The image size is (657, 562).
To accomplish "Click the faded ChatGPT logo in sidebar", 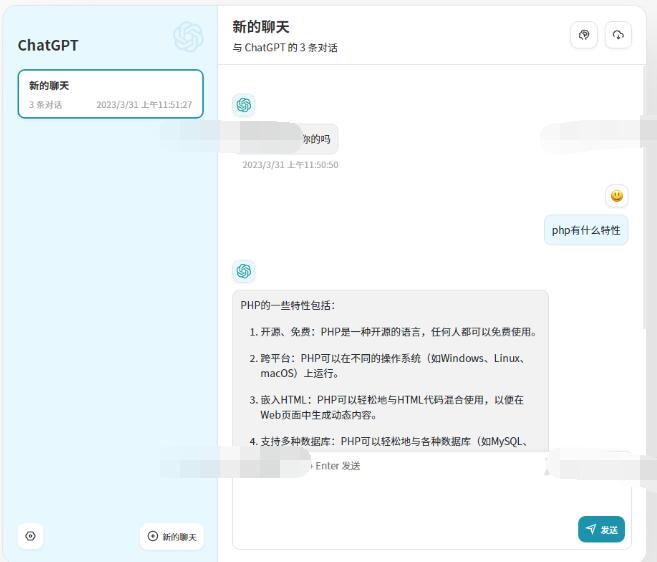I will (x=189, y=37).
